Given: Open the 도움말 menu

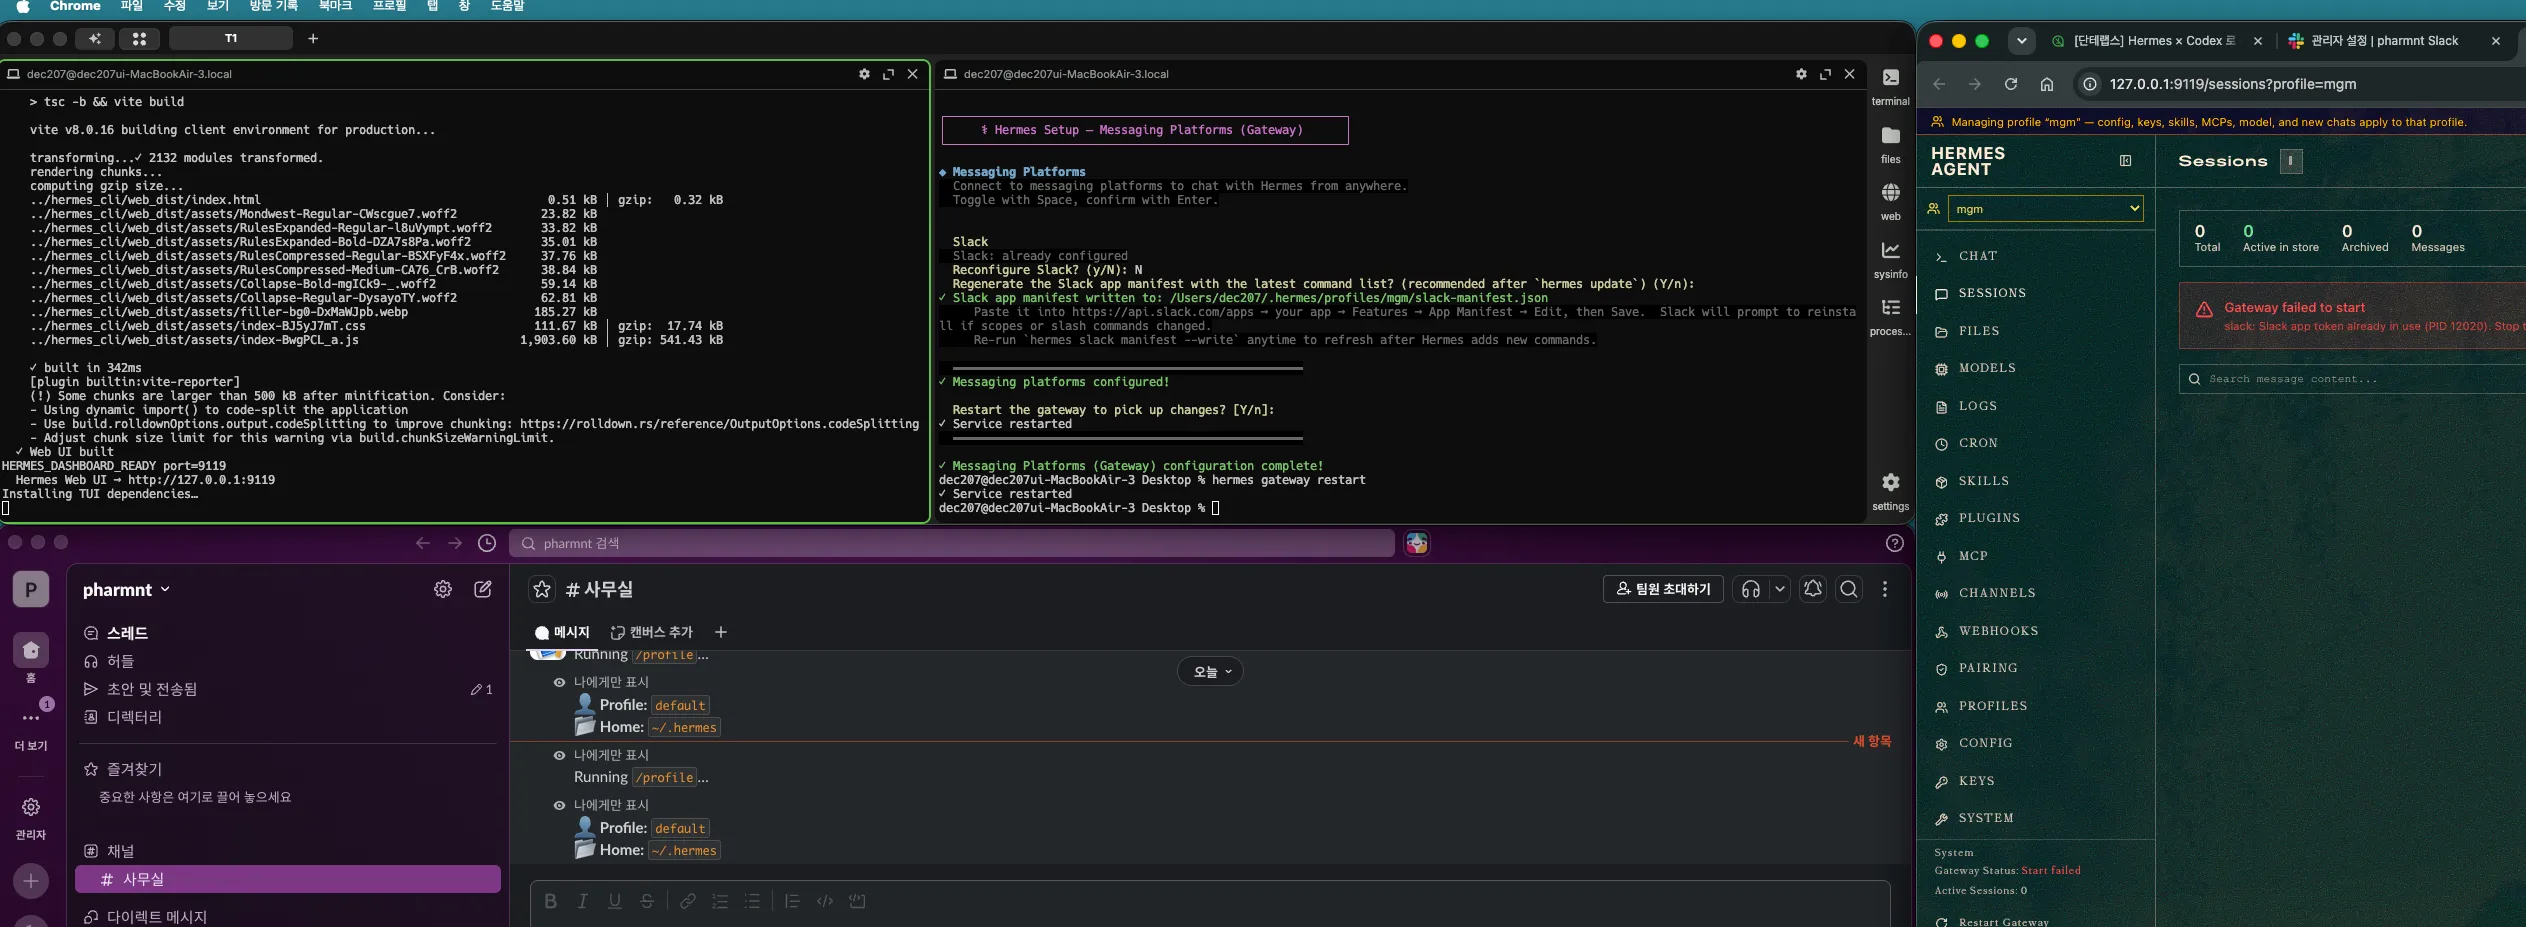Looking at the screenshot, I should pos(507,6).
